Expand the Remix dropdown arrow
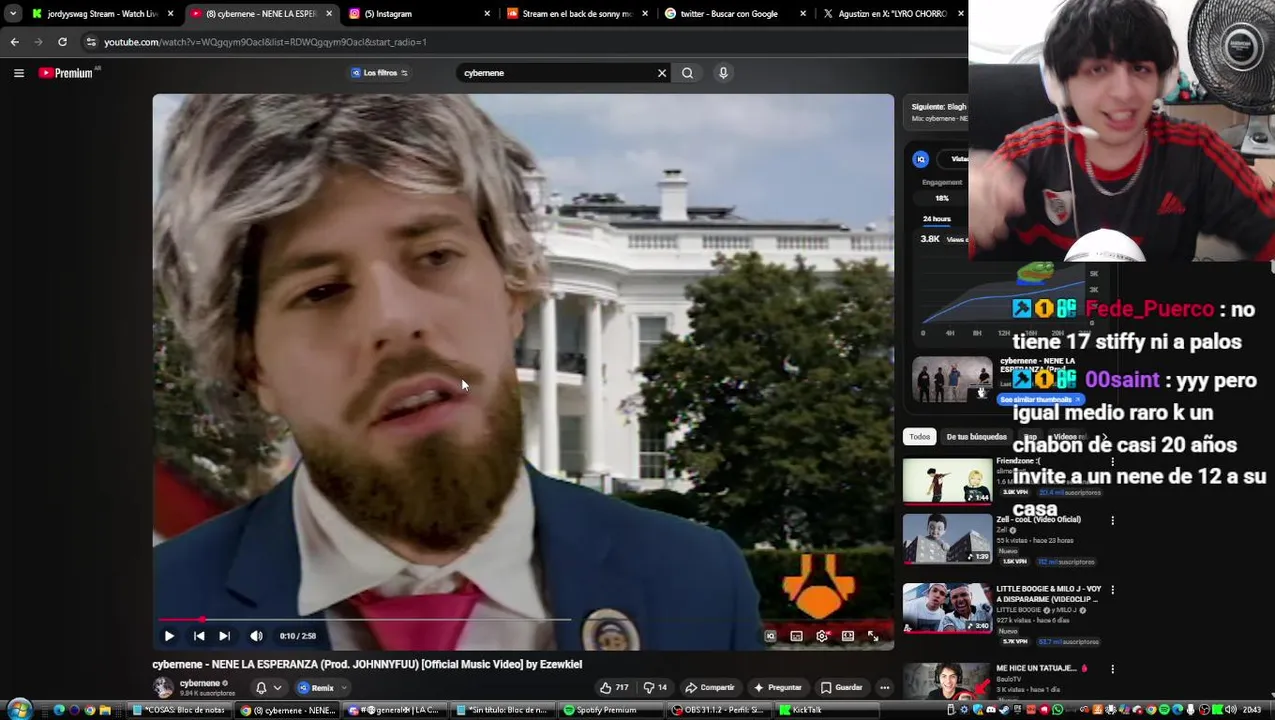This screenshot has width=1275, height=720. (344, 688)
